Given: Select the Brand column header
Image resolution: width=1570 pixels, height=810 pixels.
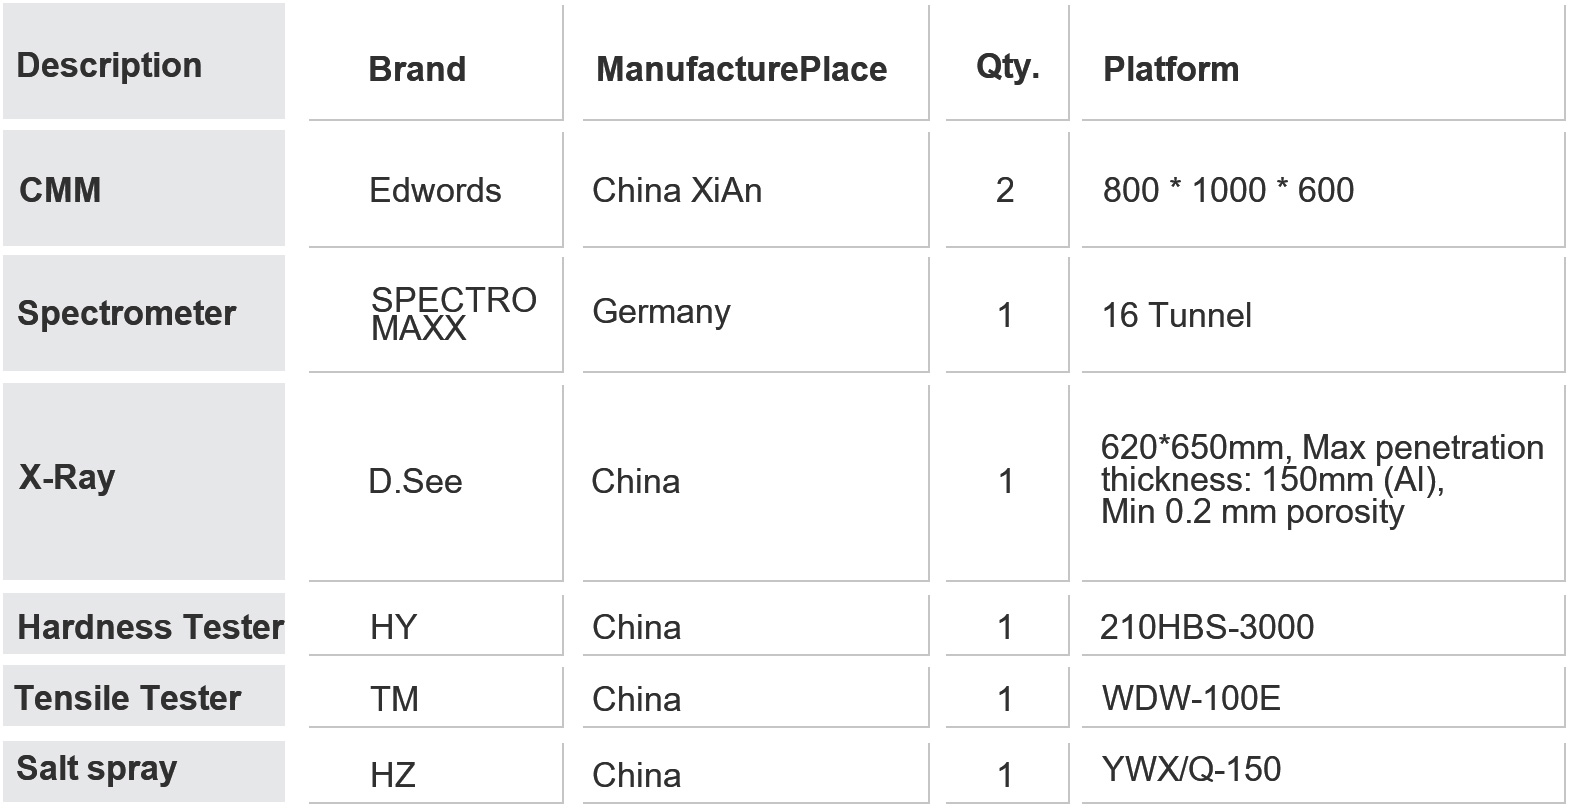Looking at the screenshot, I should pyautogui.click(x=417, y=69).
